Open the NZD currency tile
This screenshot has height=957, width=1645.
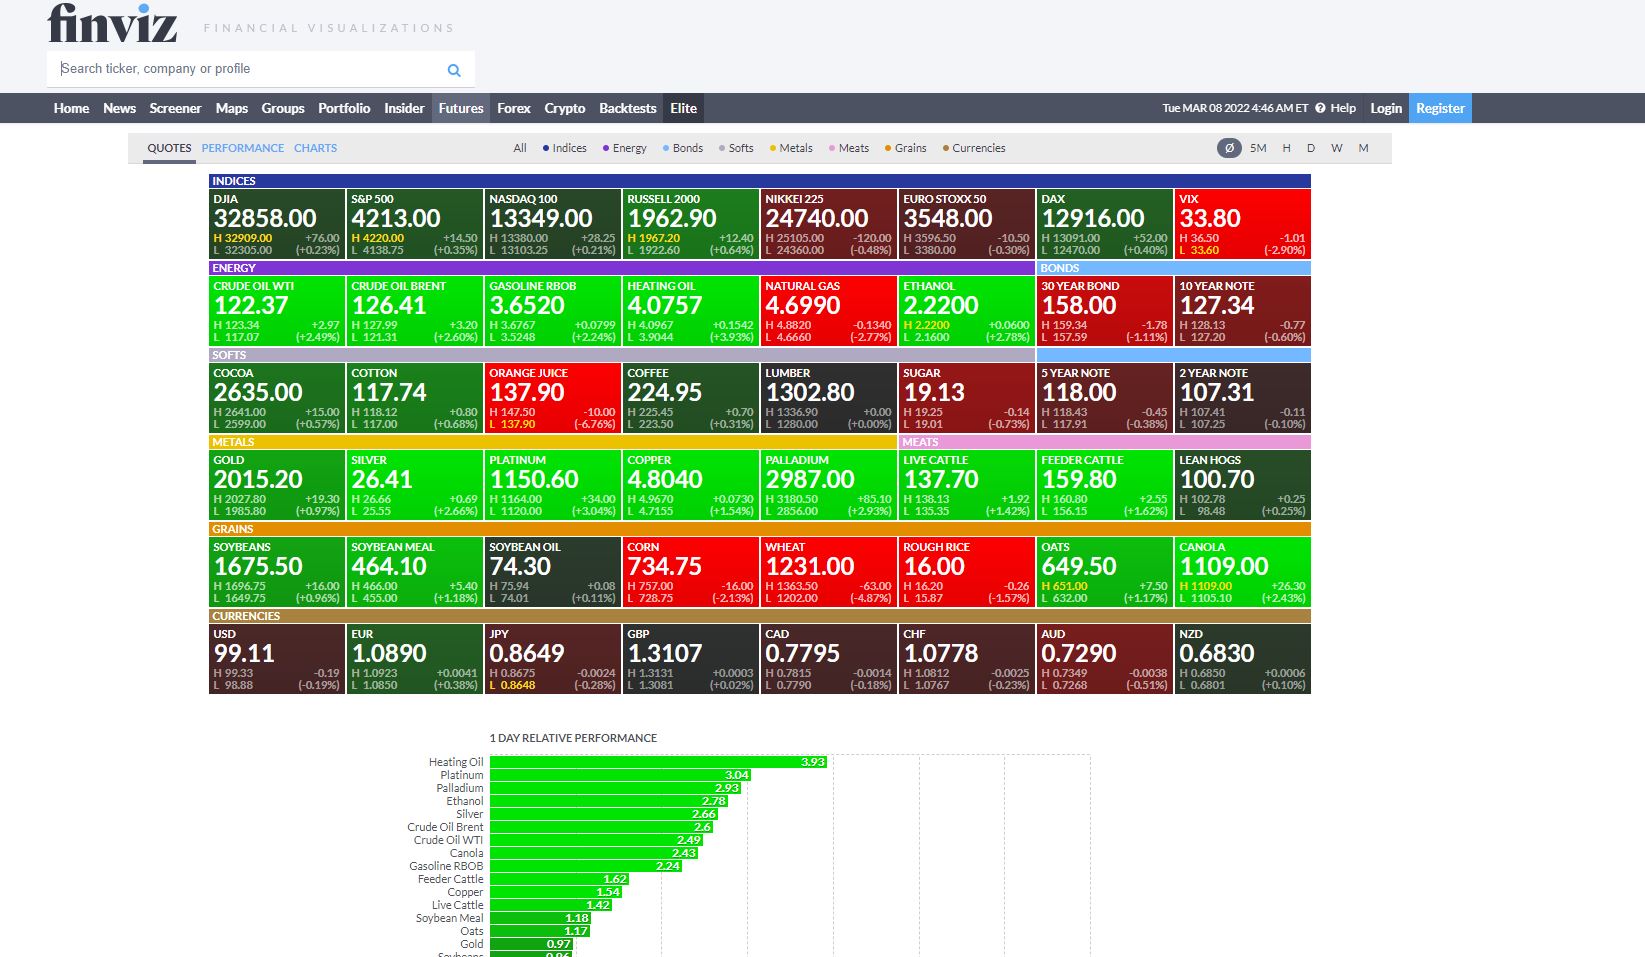tap(1242, 659)
